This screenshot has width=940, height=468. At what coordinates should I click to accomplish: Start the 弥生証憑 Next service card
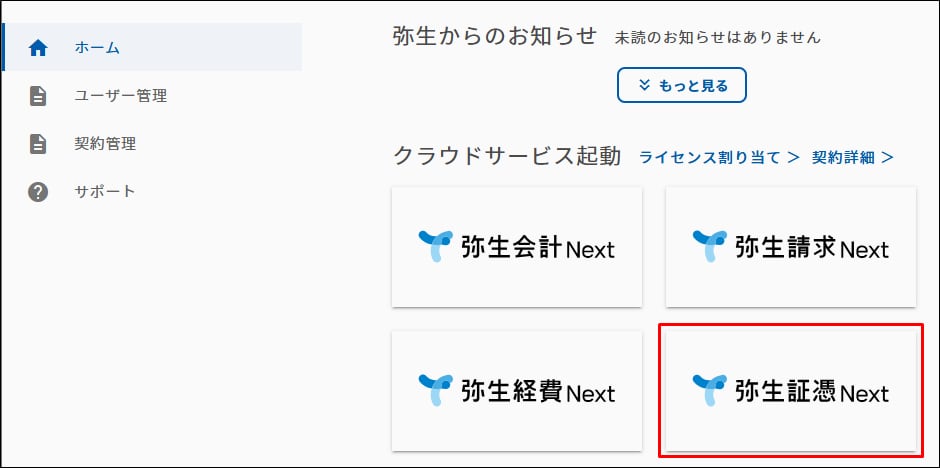[791, 391]
